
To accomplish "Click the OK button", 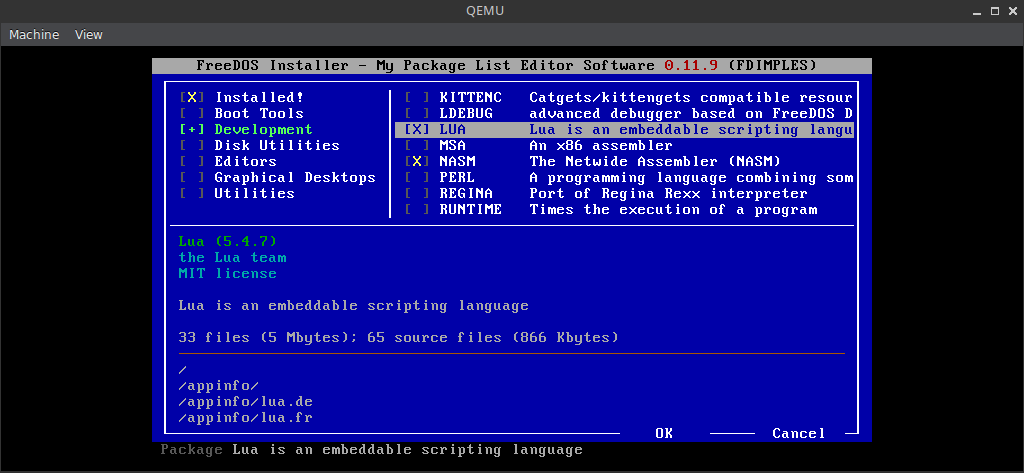I will point(664,433).
